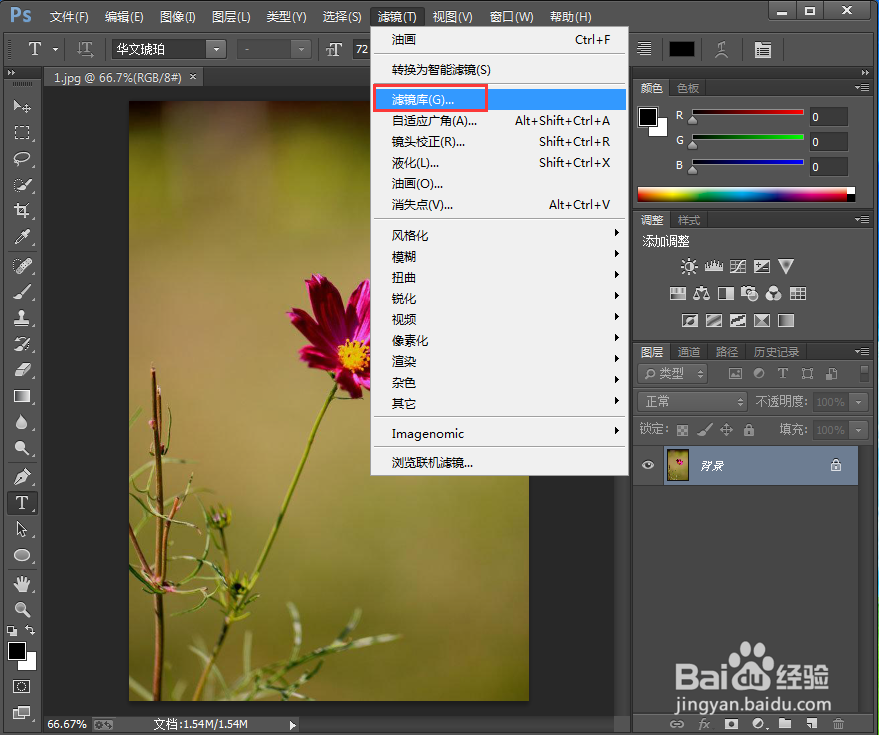This screenshot has height=735, width=879.
Task: Select the Eraser tool
Action: tap(22, 369)
